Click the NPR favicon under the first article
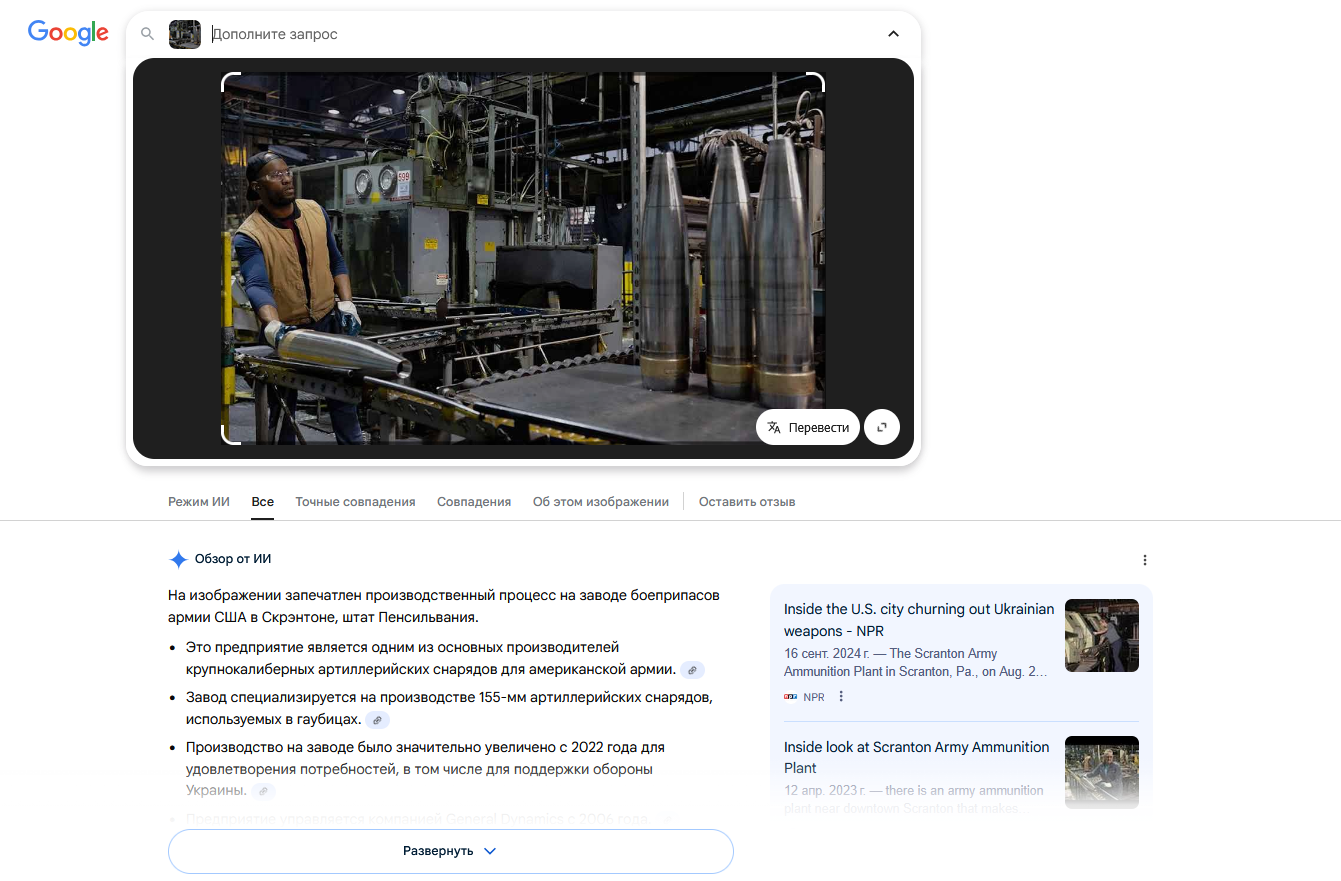The width and height of the screenshot is (1341, 881). pos(791,697)
